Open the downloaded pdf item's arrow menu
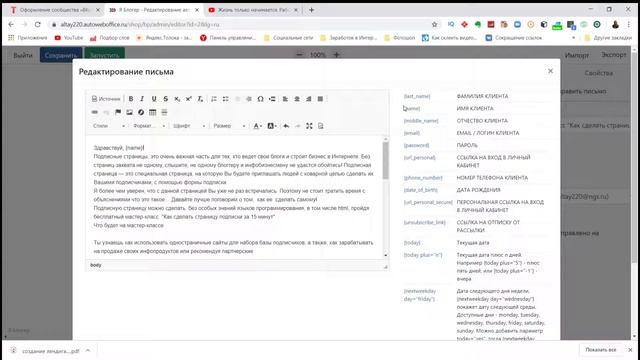Viewport: 640px width, 360px height. 87,351
